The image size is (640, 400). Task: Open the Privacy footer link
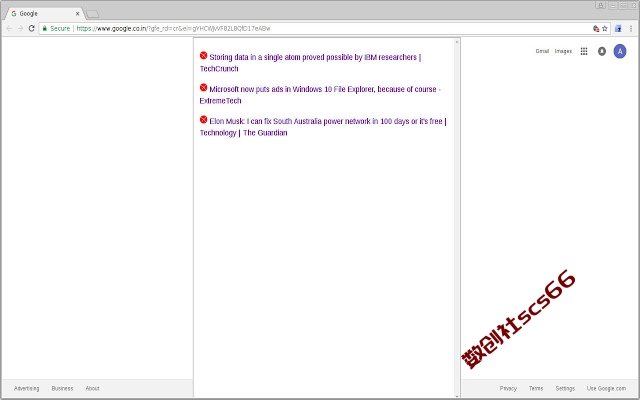click(508, 388)
